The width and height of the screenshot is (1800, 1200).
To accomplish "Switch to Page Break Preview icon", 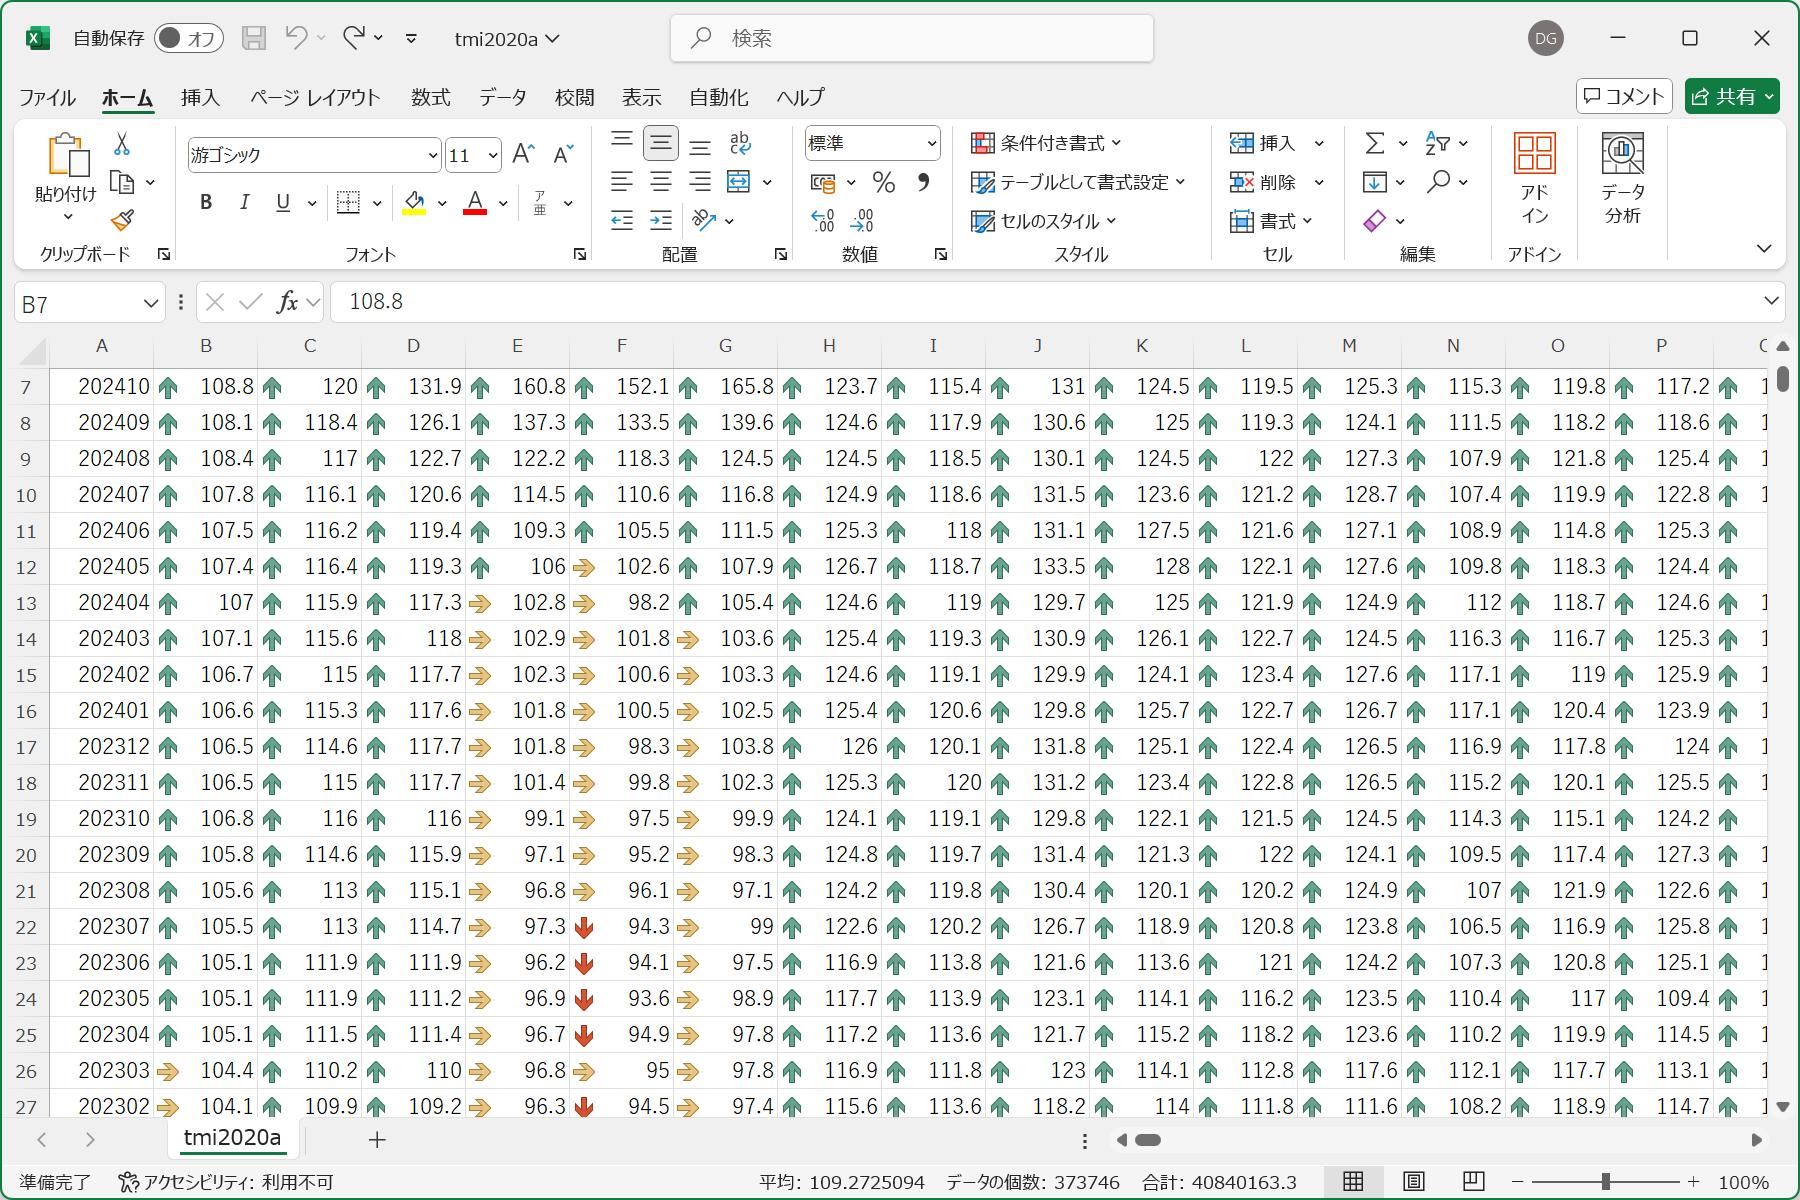I will pyautogui.click(x=1473, y=1182).
